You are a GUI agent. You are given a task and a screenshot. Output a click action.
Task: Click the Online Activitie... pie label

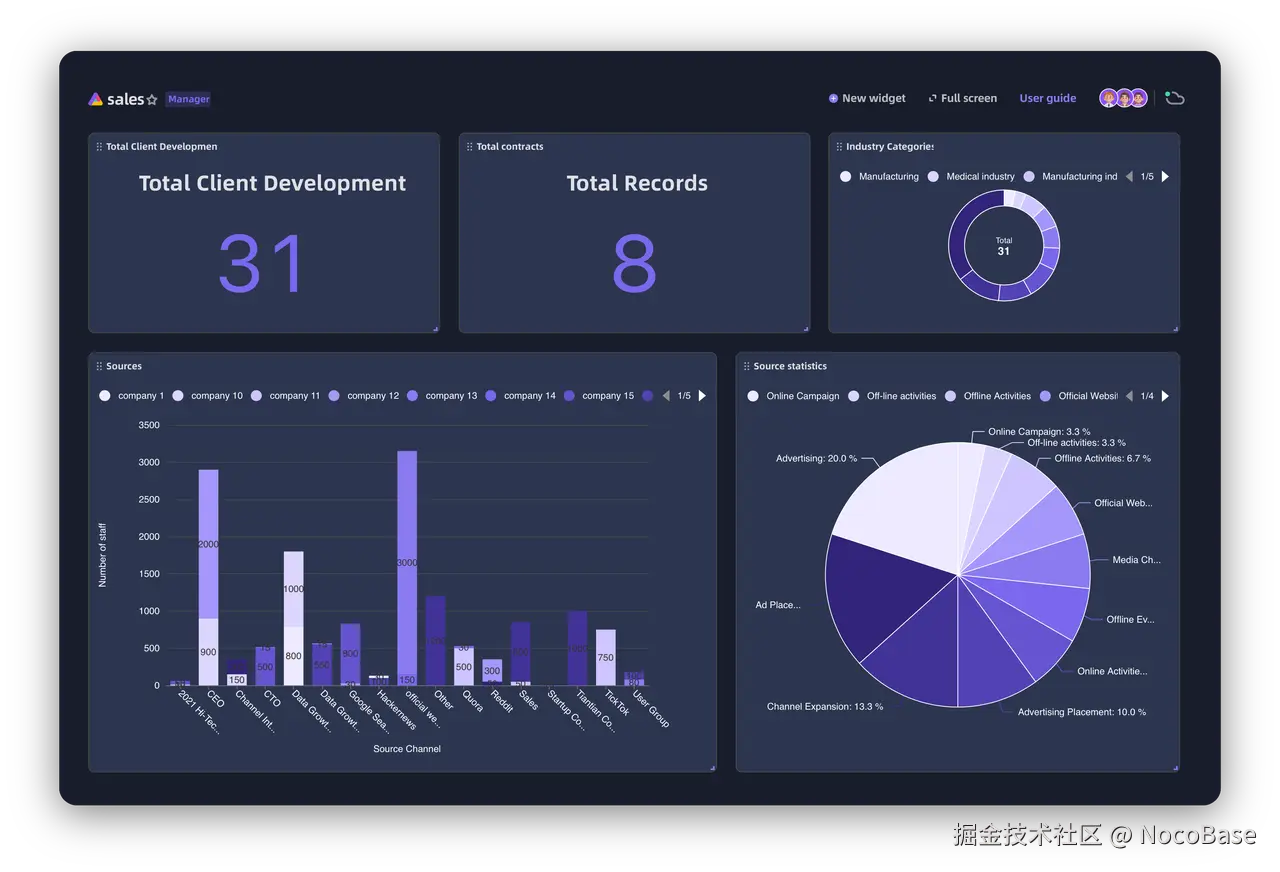[x=1112, y=671]
